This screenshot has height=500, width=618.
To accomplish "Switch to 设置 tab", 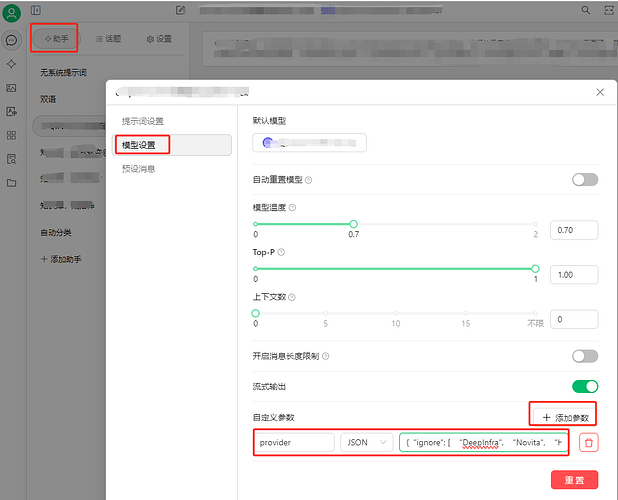I will [159, 39].
